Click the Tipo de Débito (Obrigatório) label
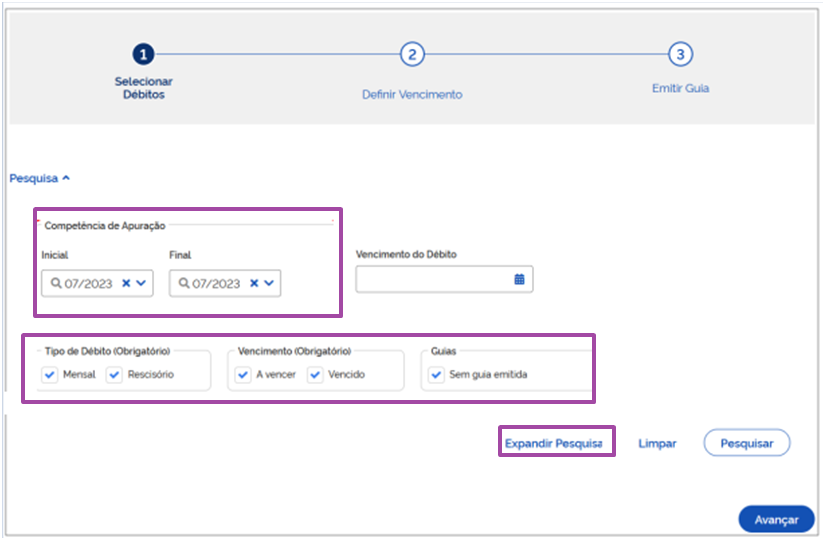Screen dimensions: 823x540 click(108, 351)
